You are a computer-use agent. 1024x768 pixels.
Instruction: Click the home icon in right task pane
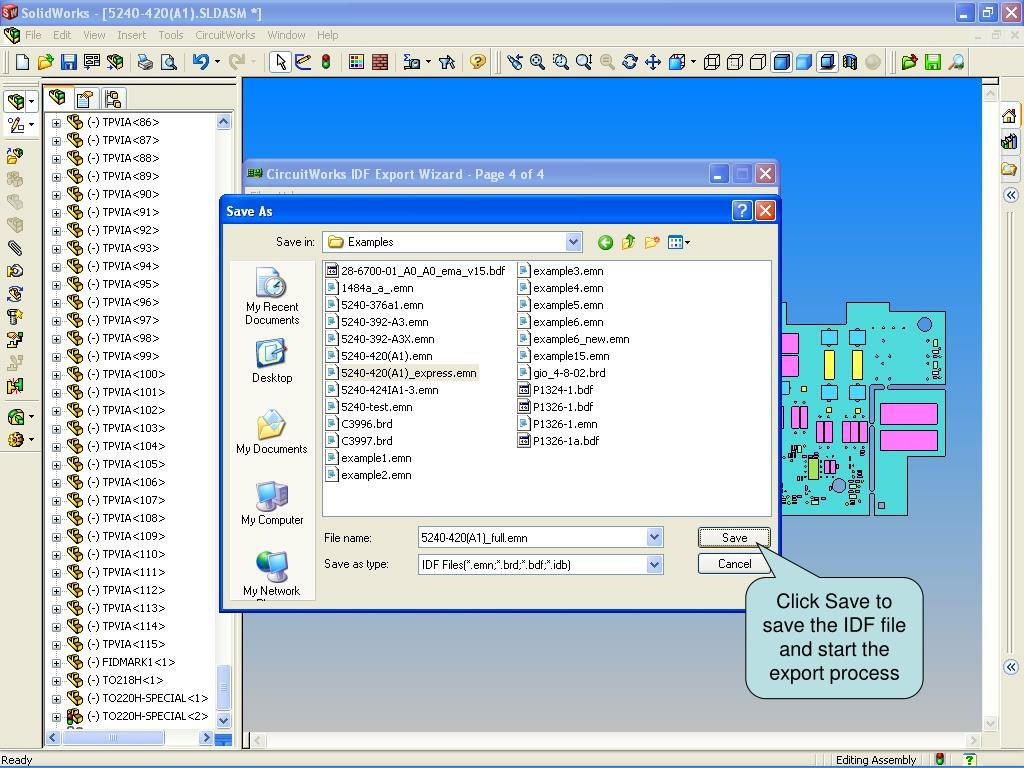1009,116
